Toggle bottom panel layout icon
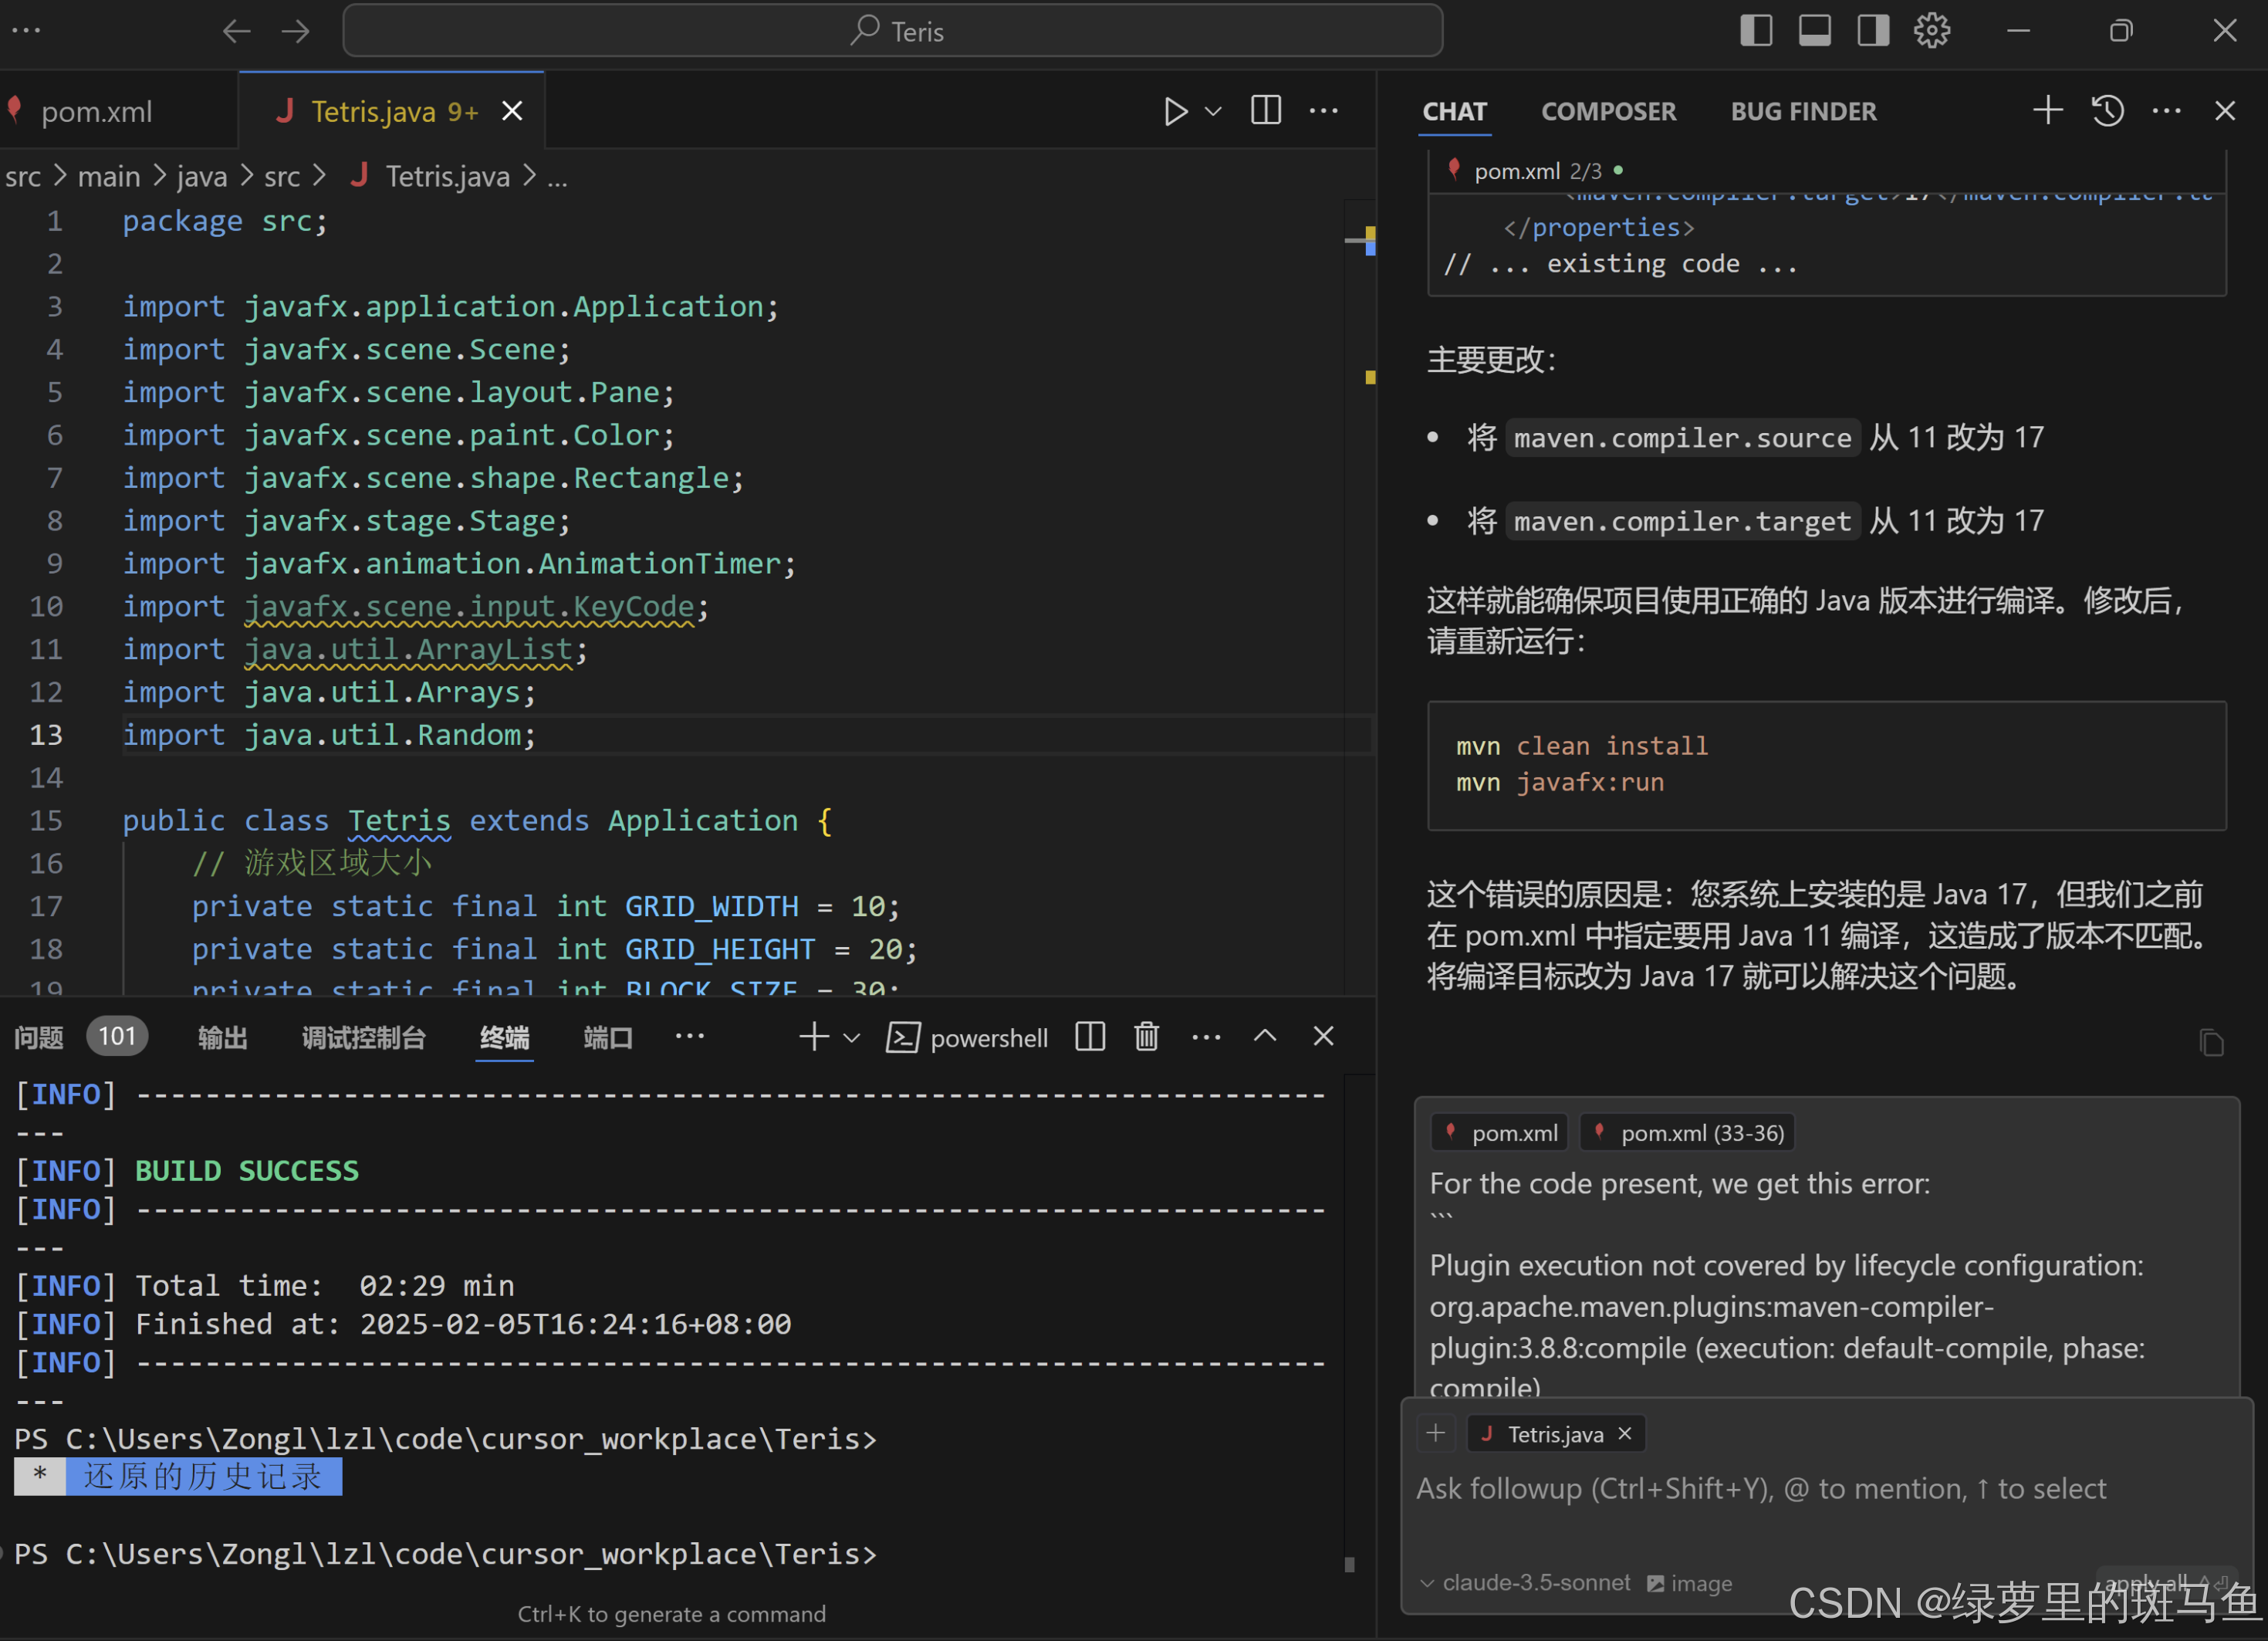The image size is (2268, 1641). 1815,31
